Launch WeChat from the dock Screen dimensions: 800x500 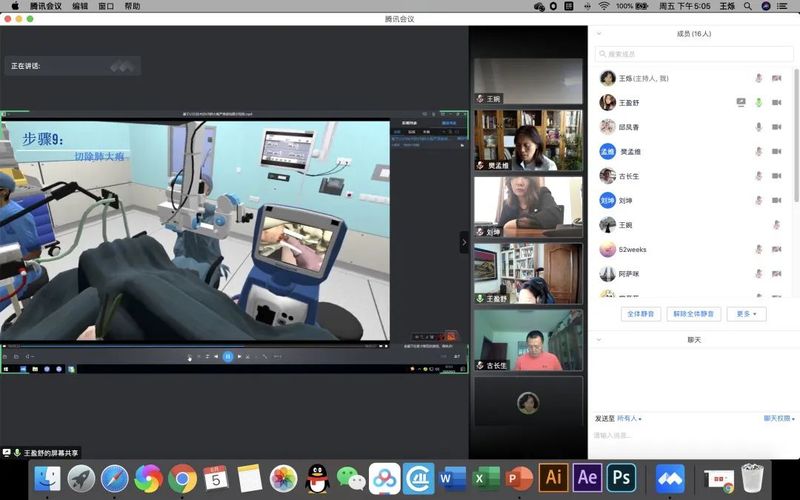coord(351,478)
